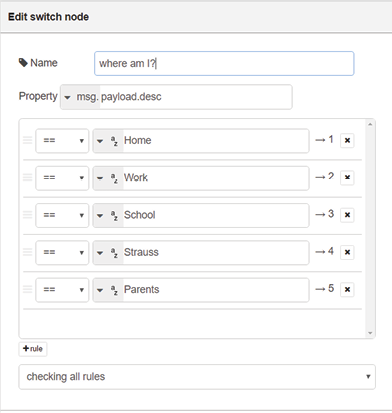Delete the Home rule with its x icon

pyautogui.click(x=347, y=140)
